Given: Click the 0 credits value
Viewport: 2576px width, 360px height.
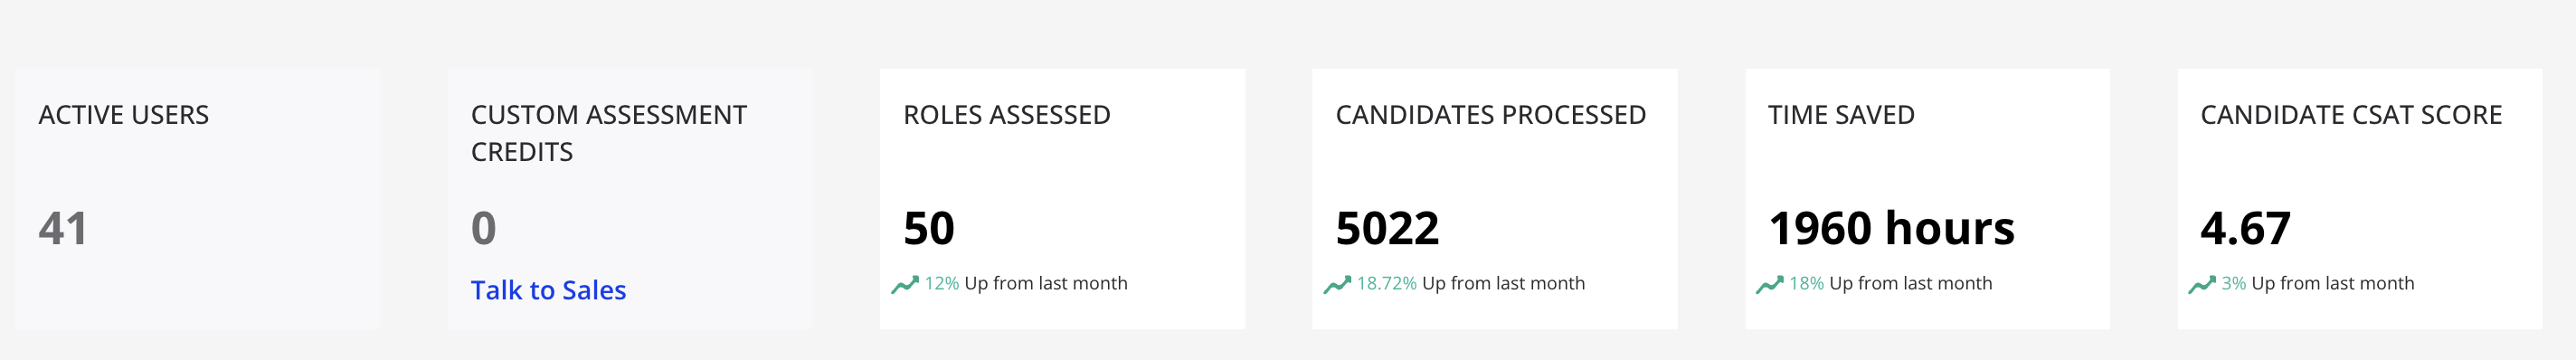Looking at the screenshot, I should point(484,228).
